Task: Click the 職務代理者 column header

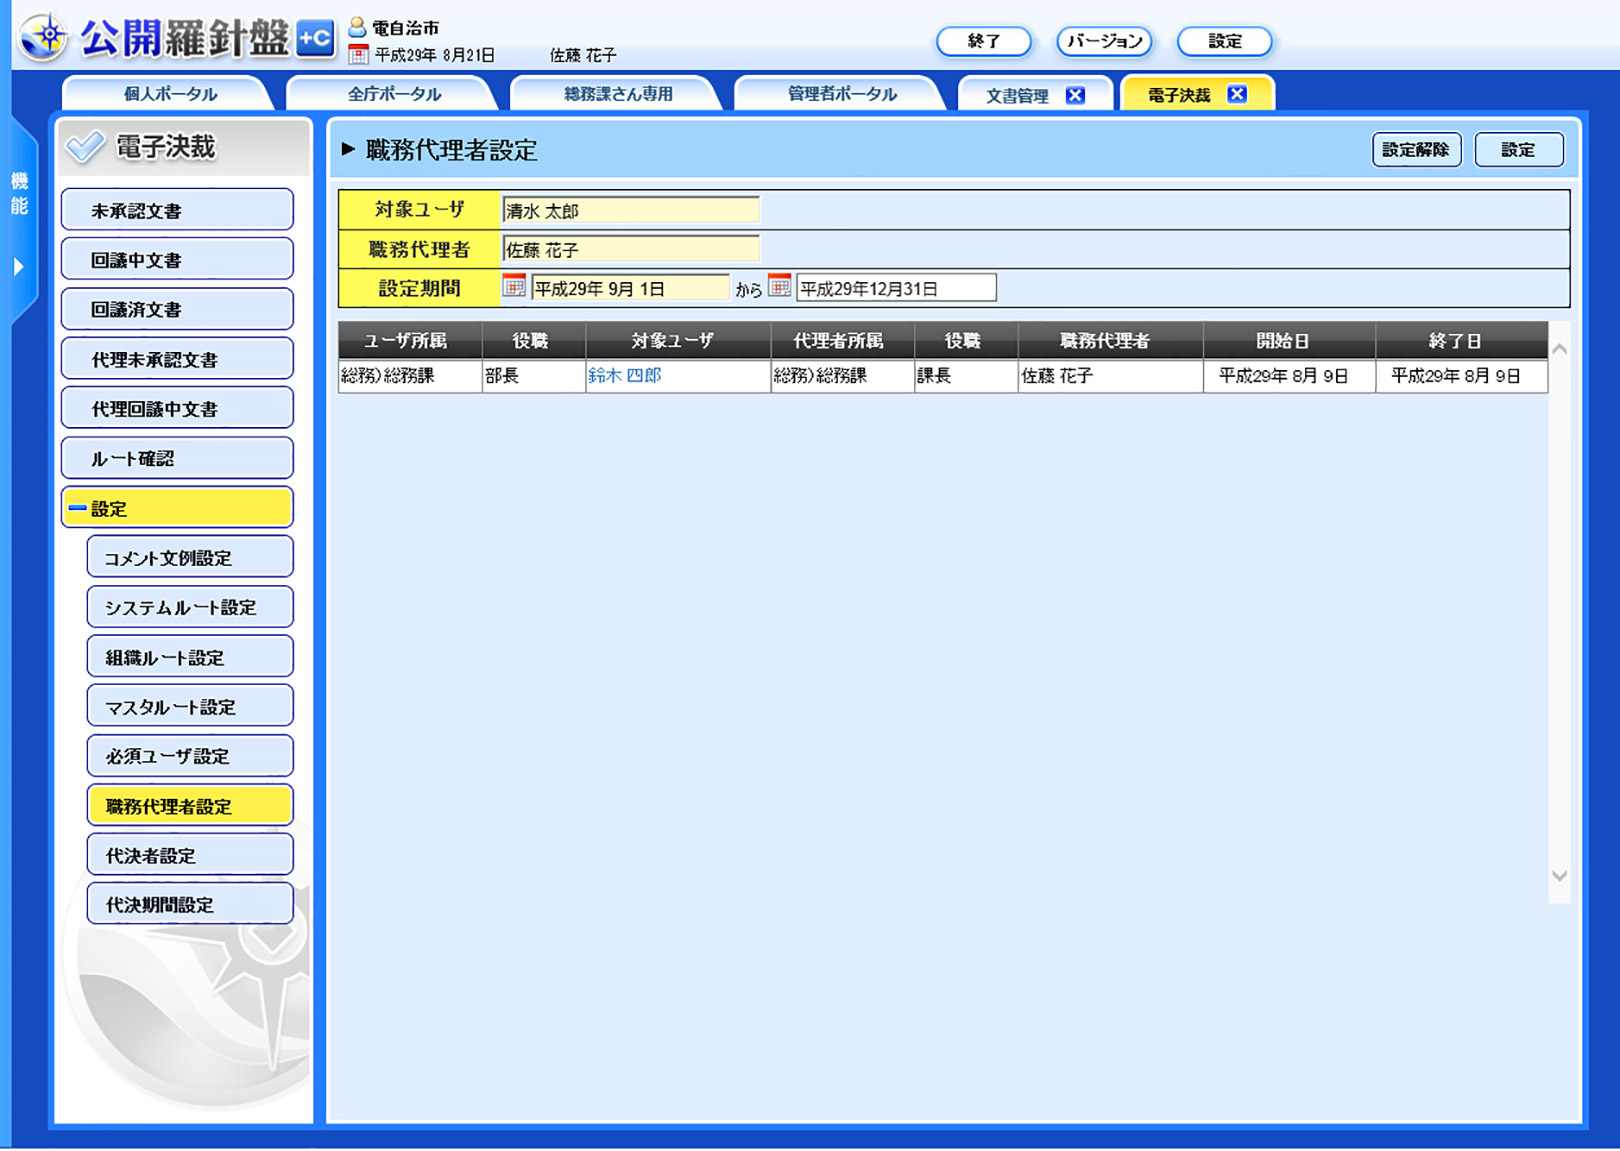Action: click(x=1110, y=340)
